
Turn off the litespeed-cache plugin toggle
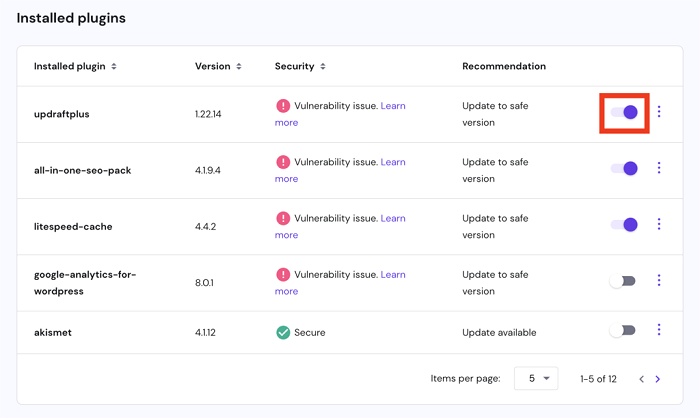(624, 225)
